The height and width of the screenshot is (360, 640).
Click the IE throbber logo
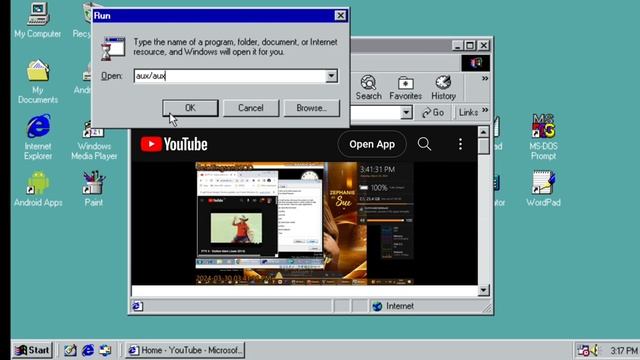[x=476, y=63]
